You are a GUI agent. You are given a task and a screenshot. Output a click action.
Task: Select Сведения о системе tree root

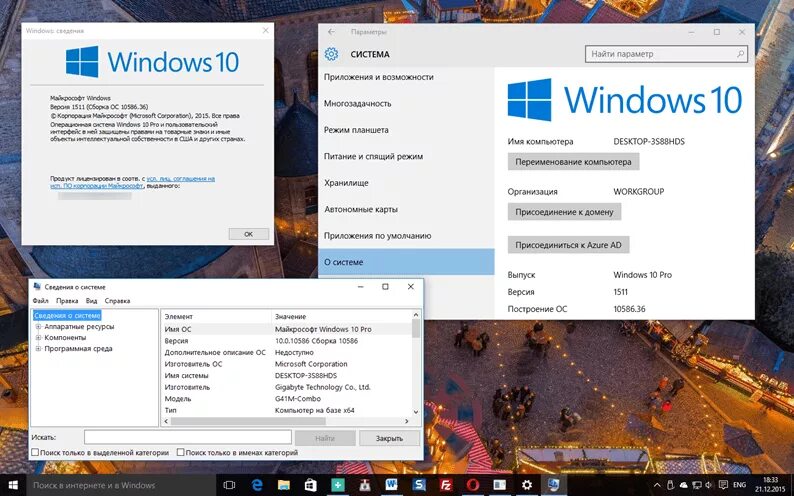pos(67,315)
